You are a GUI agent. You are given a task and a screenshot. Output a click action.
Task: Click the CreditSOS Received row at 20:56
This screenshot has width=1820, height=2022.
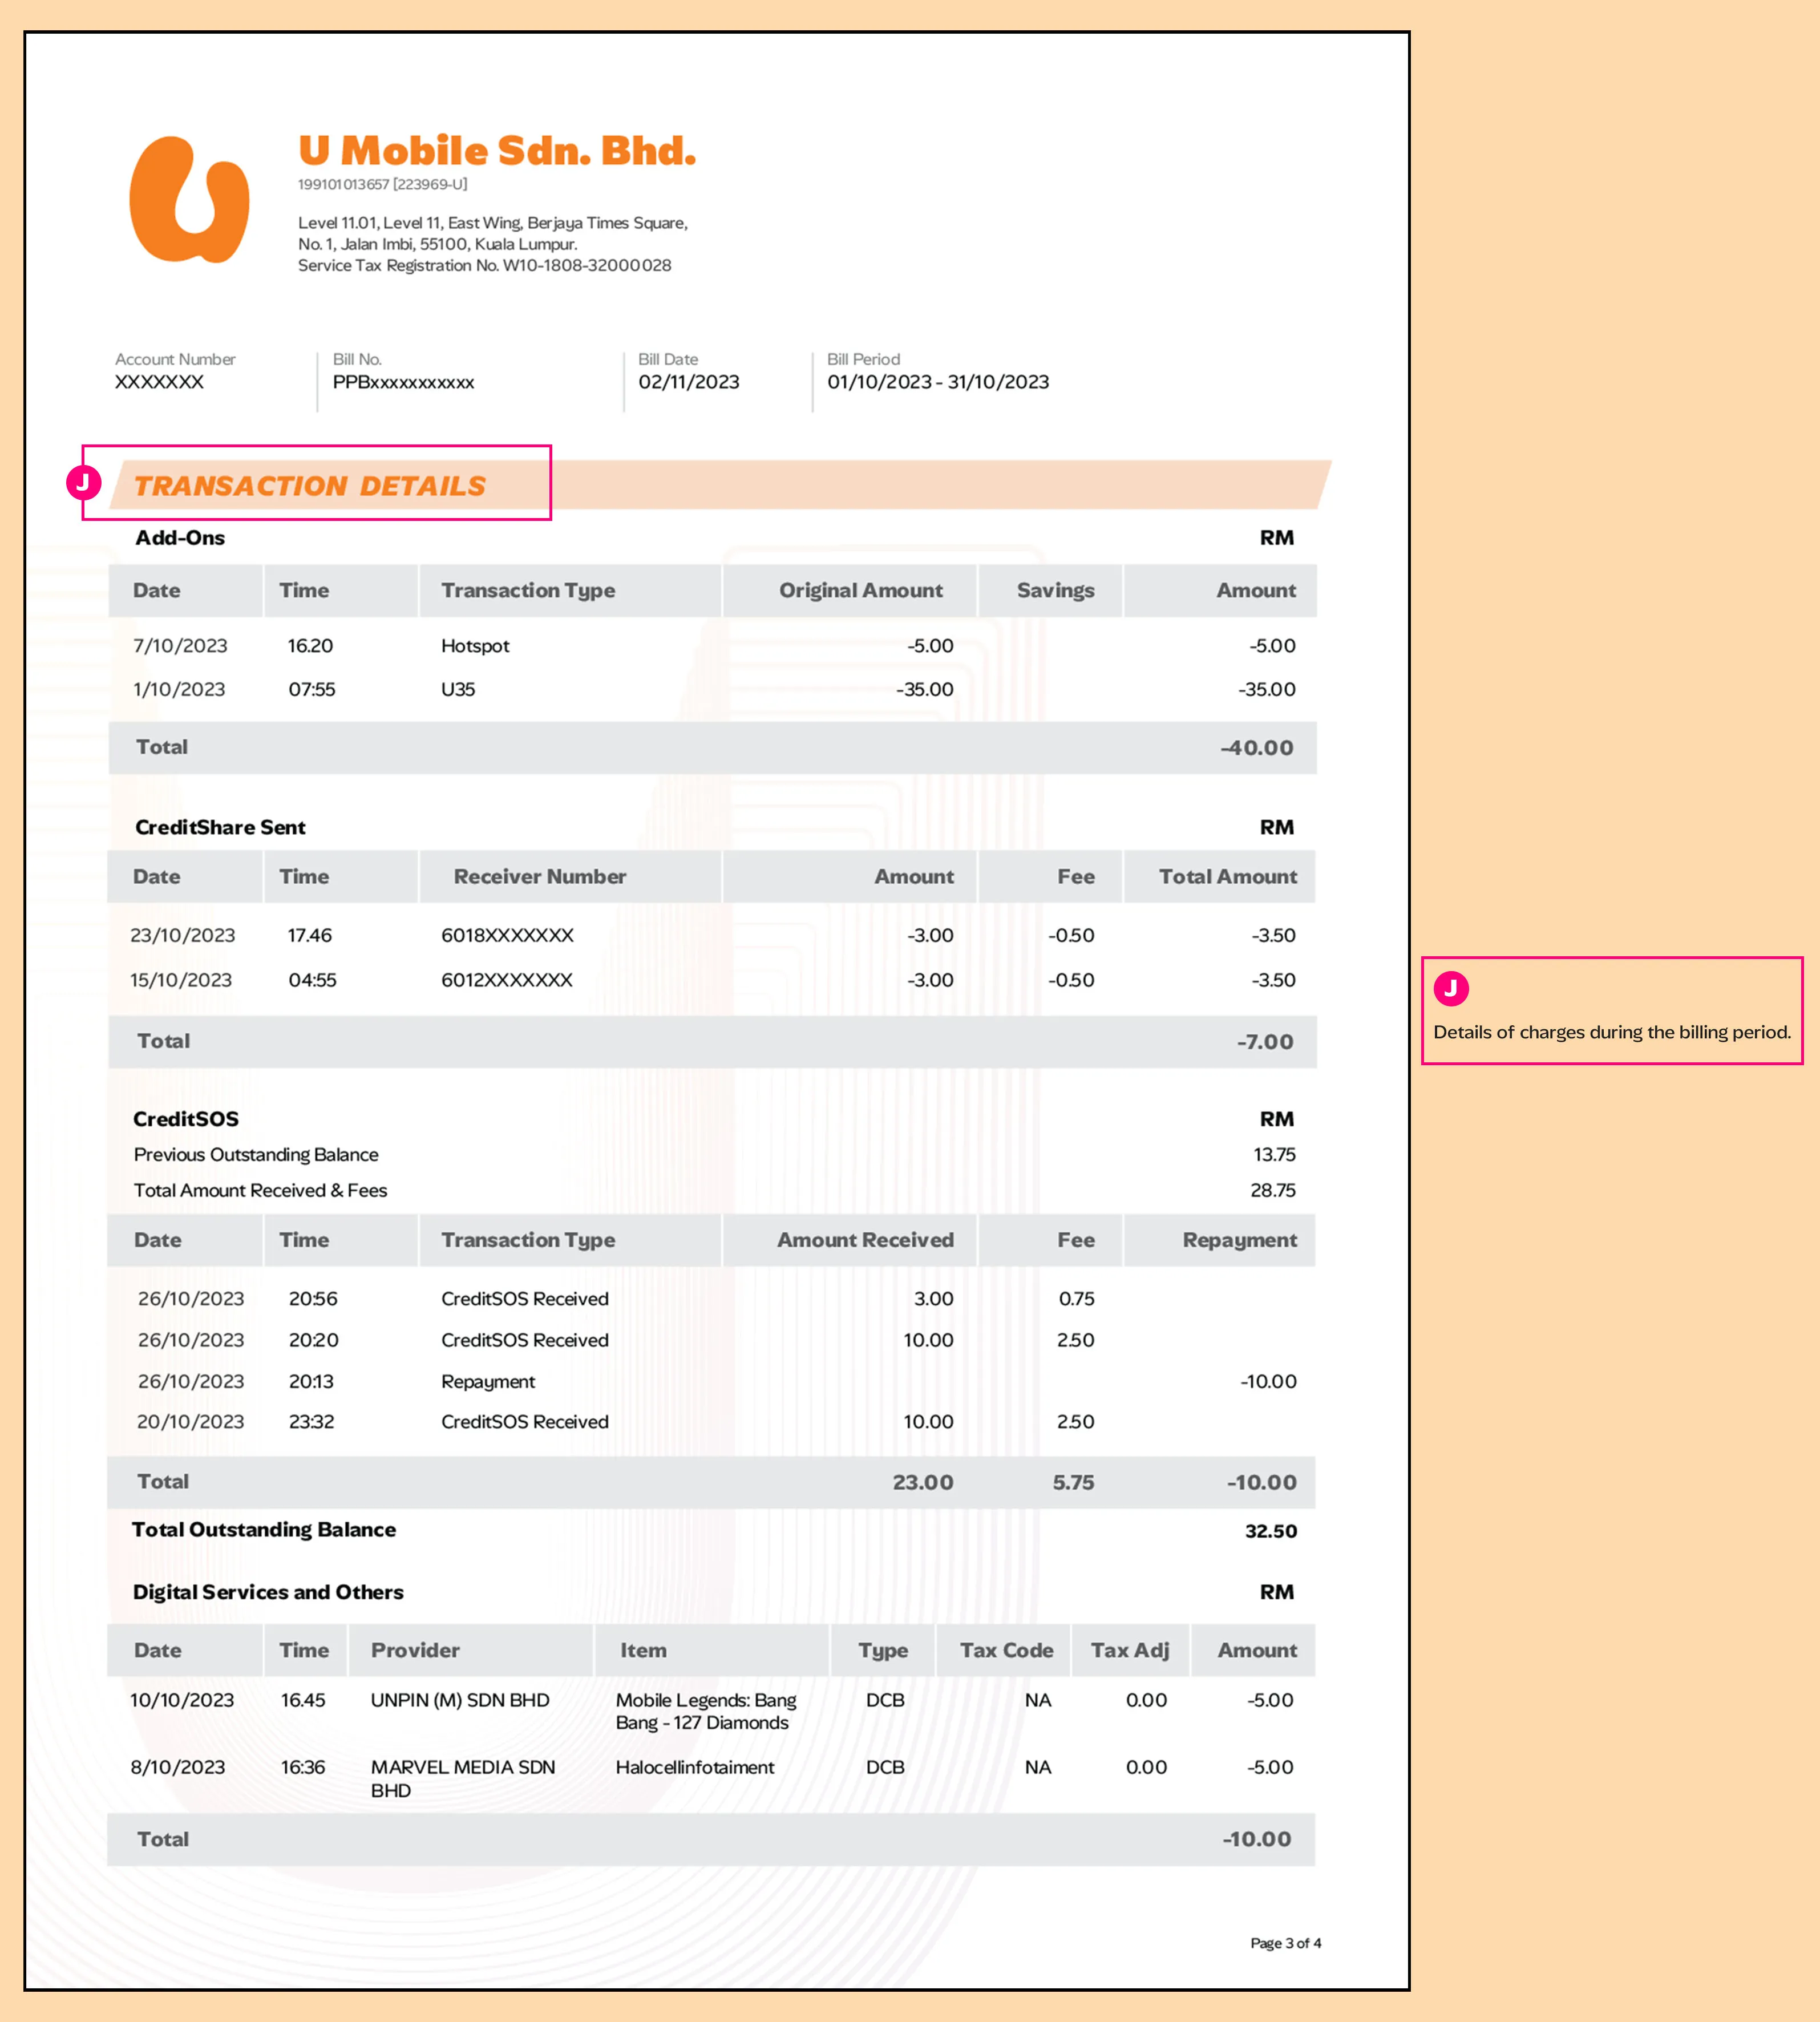[x=711, y=1299]
